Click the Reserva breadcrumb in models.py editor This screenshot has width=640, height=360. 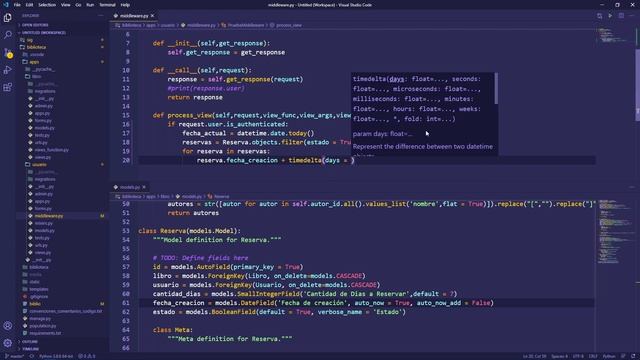point(222,197)
